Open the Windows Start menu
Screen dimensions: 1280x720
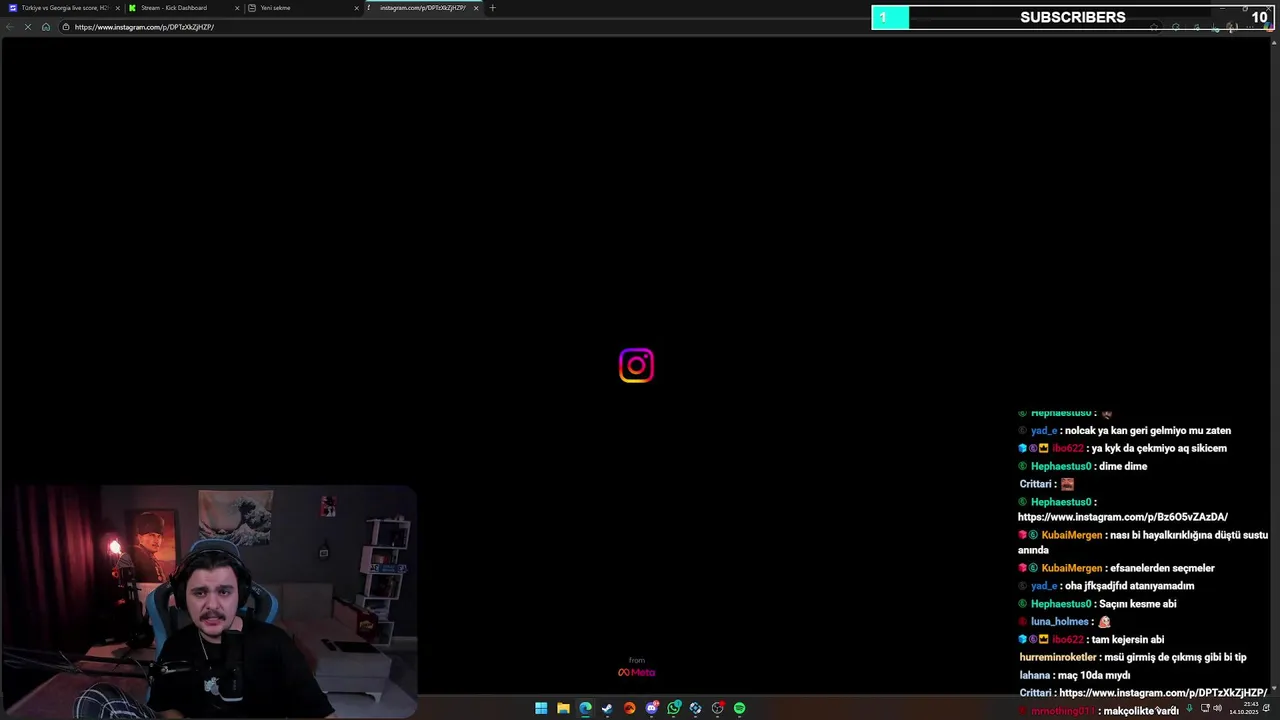coord(541,708)
